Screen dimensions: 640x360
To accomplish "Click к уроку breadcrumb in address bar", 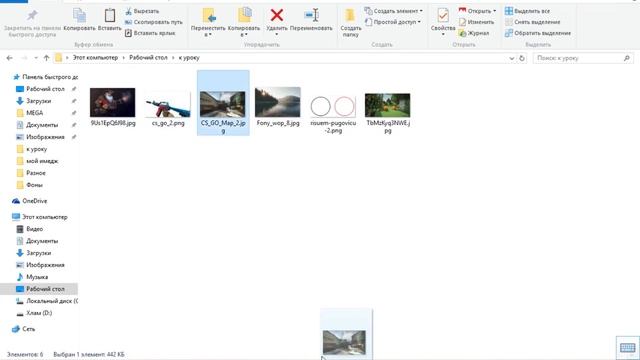I will click(x=189, y=58).
